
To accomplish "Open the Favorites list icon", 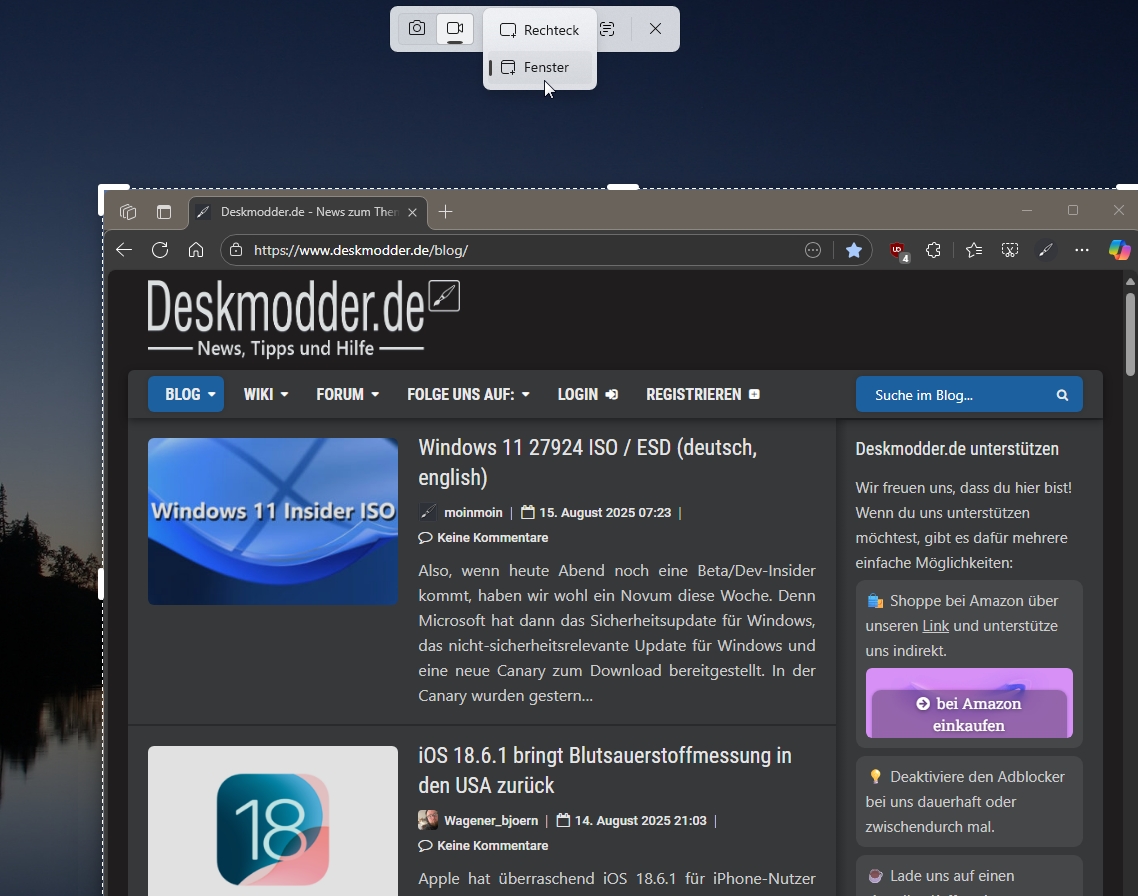I will pos(974,250).
